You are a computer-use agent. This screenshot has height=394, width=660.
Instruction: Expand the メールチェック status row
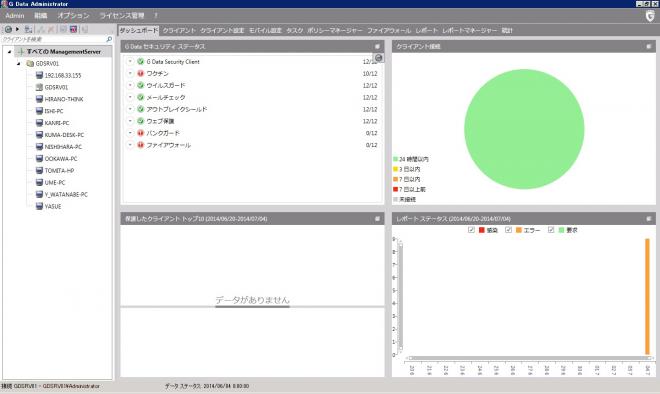coord(130,97)
